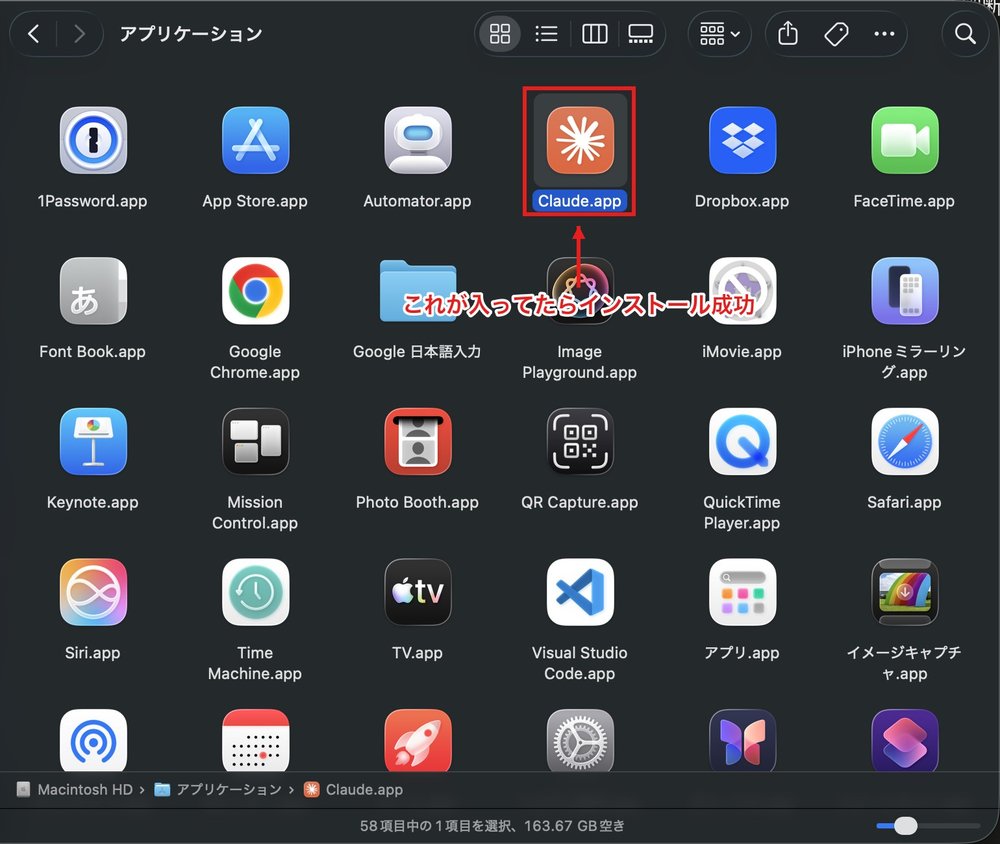Click the Dropbox.app file name label
Screen dimensions: 1000x844
coord(742,201)
